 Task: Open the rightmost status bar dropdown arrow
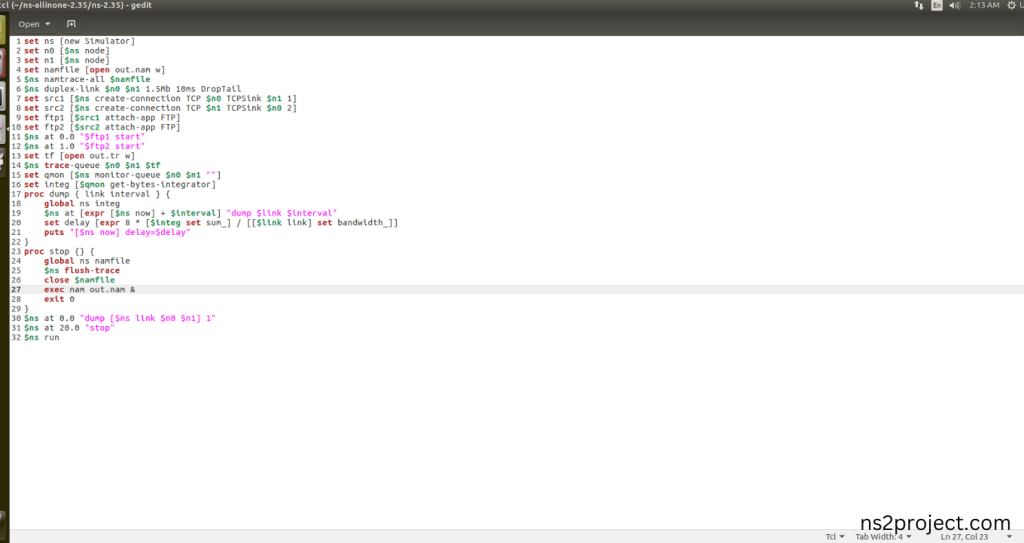point(1009,536)
